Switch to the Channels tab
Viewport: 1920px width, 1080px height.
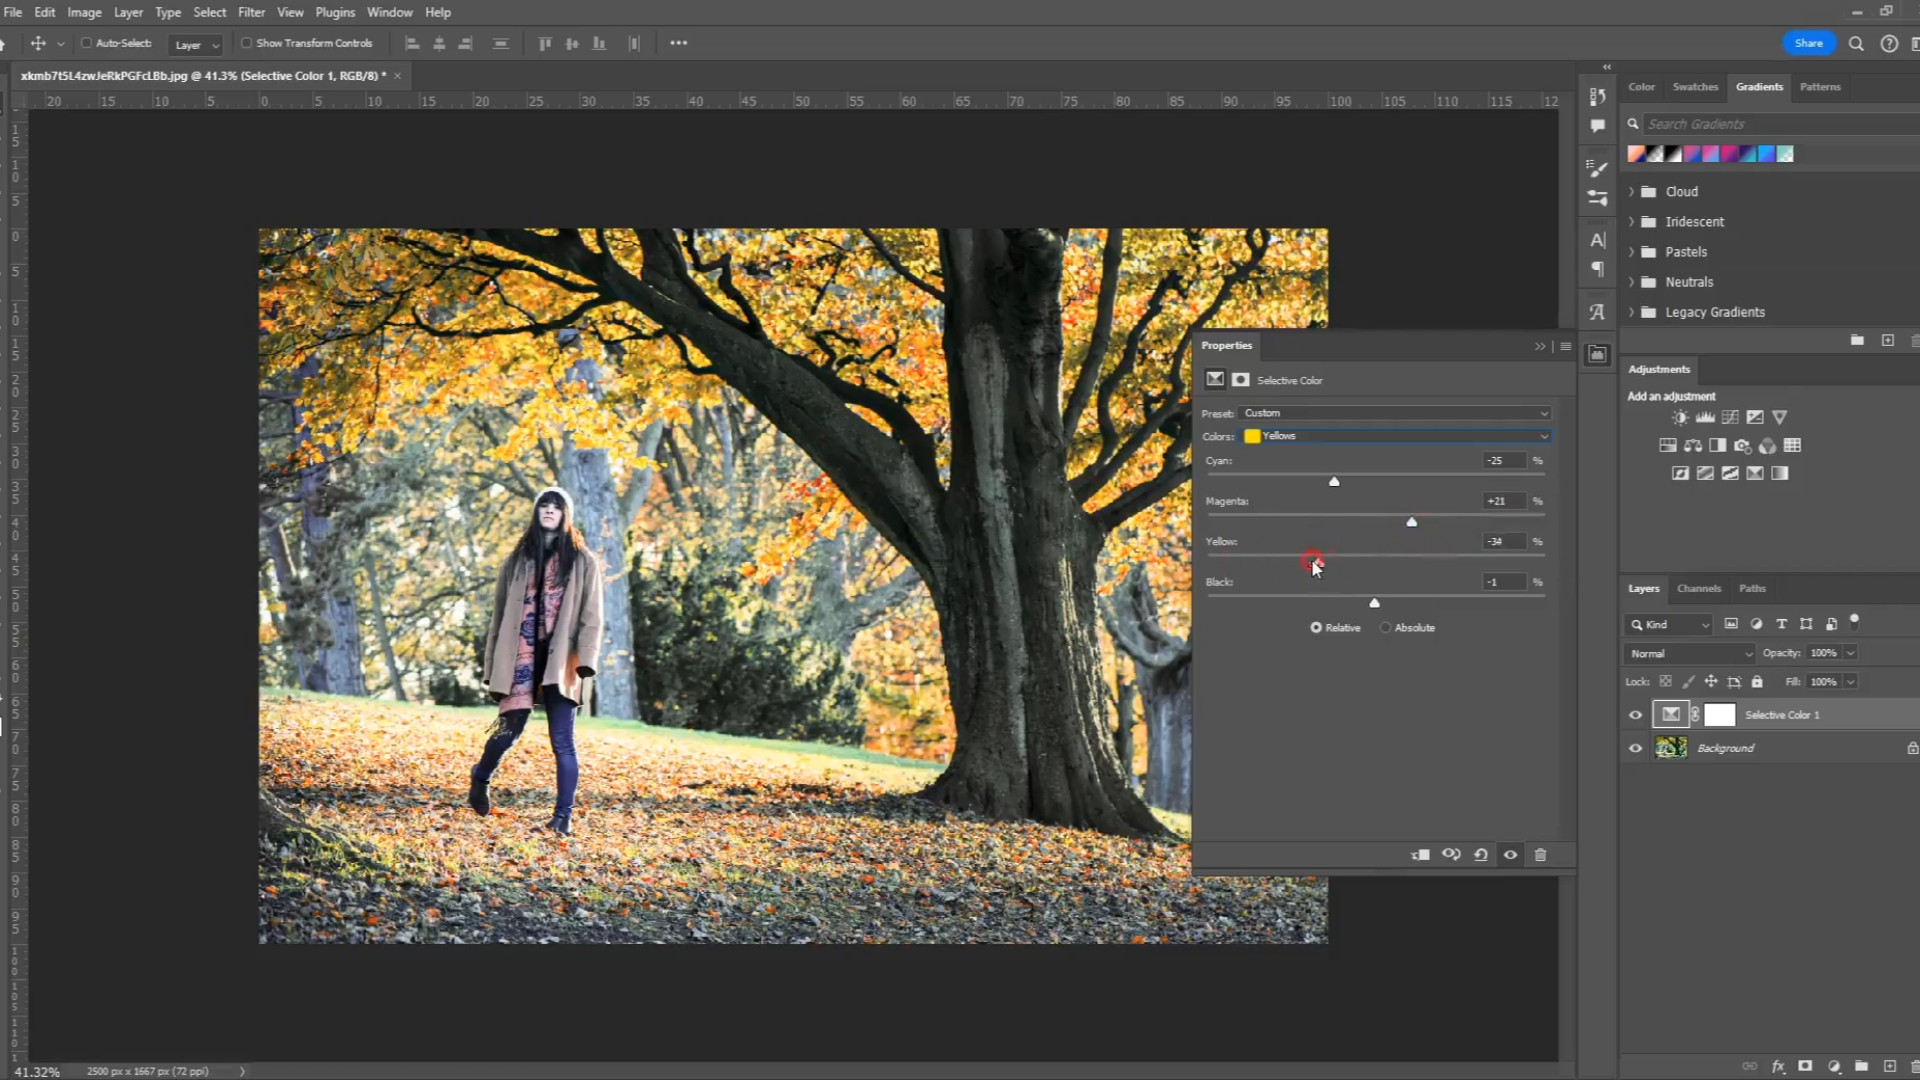pyautogui.click(x=1699, y=588)
